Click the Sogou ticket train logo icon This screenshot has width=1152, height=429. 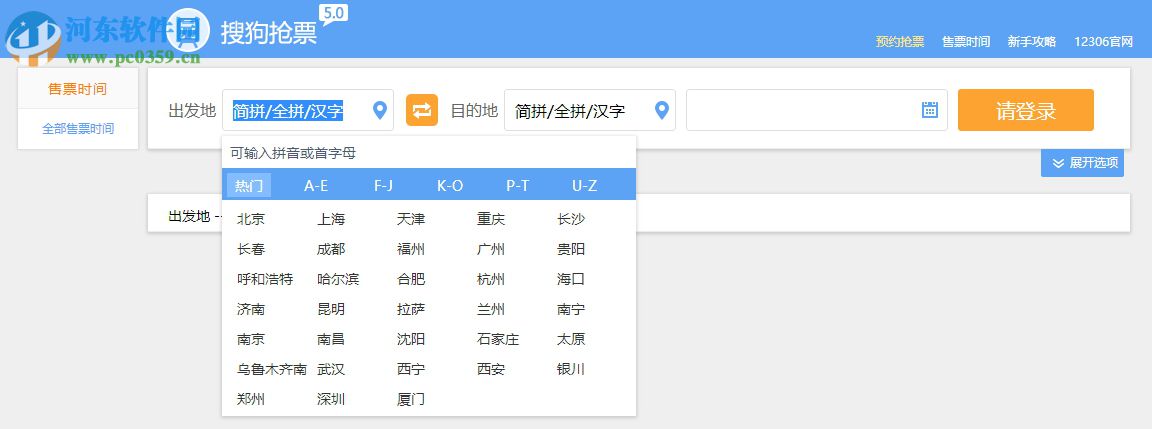187,31
